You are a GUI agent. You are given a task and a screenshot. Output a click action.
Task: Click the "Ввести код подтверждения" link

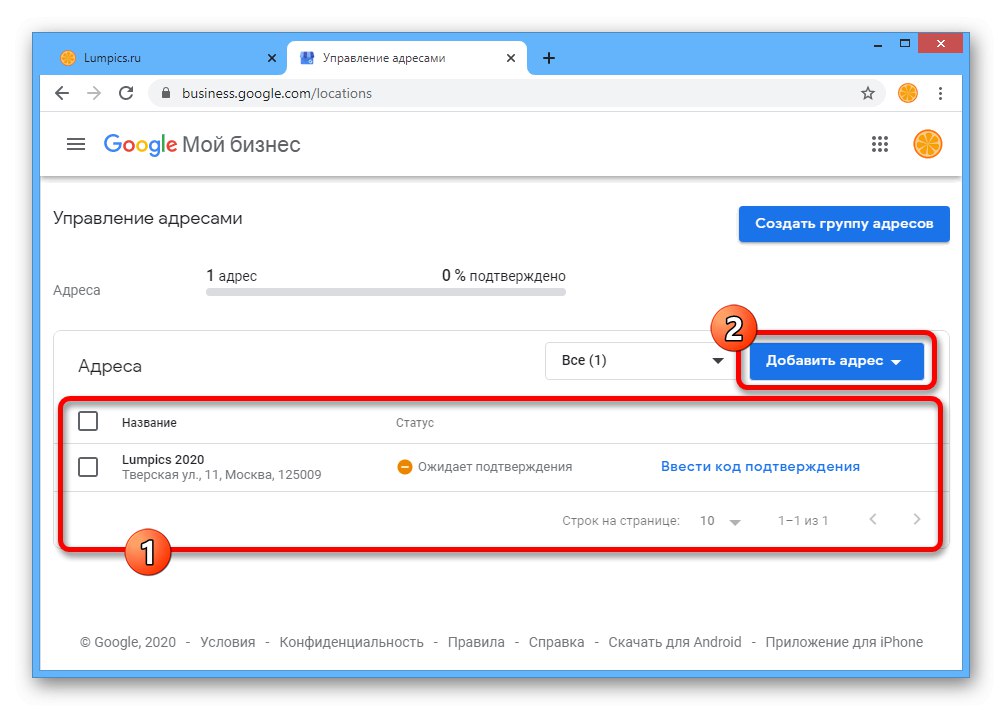point(760,467)
